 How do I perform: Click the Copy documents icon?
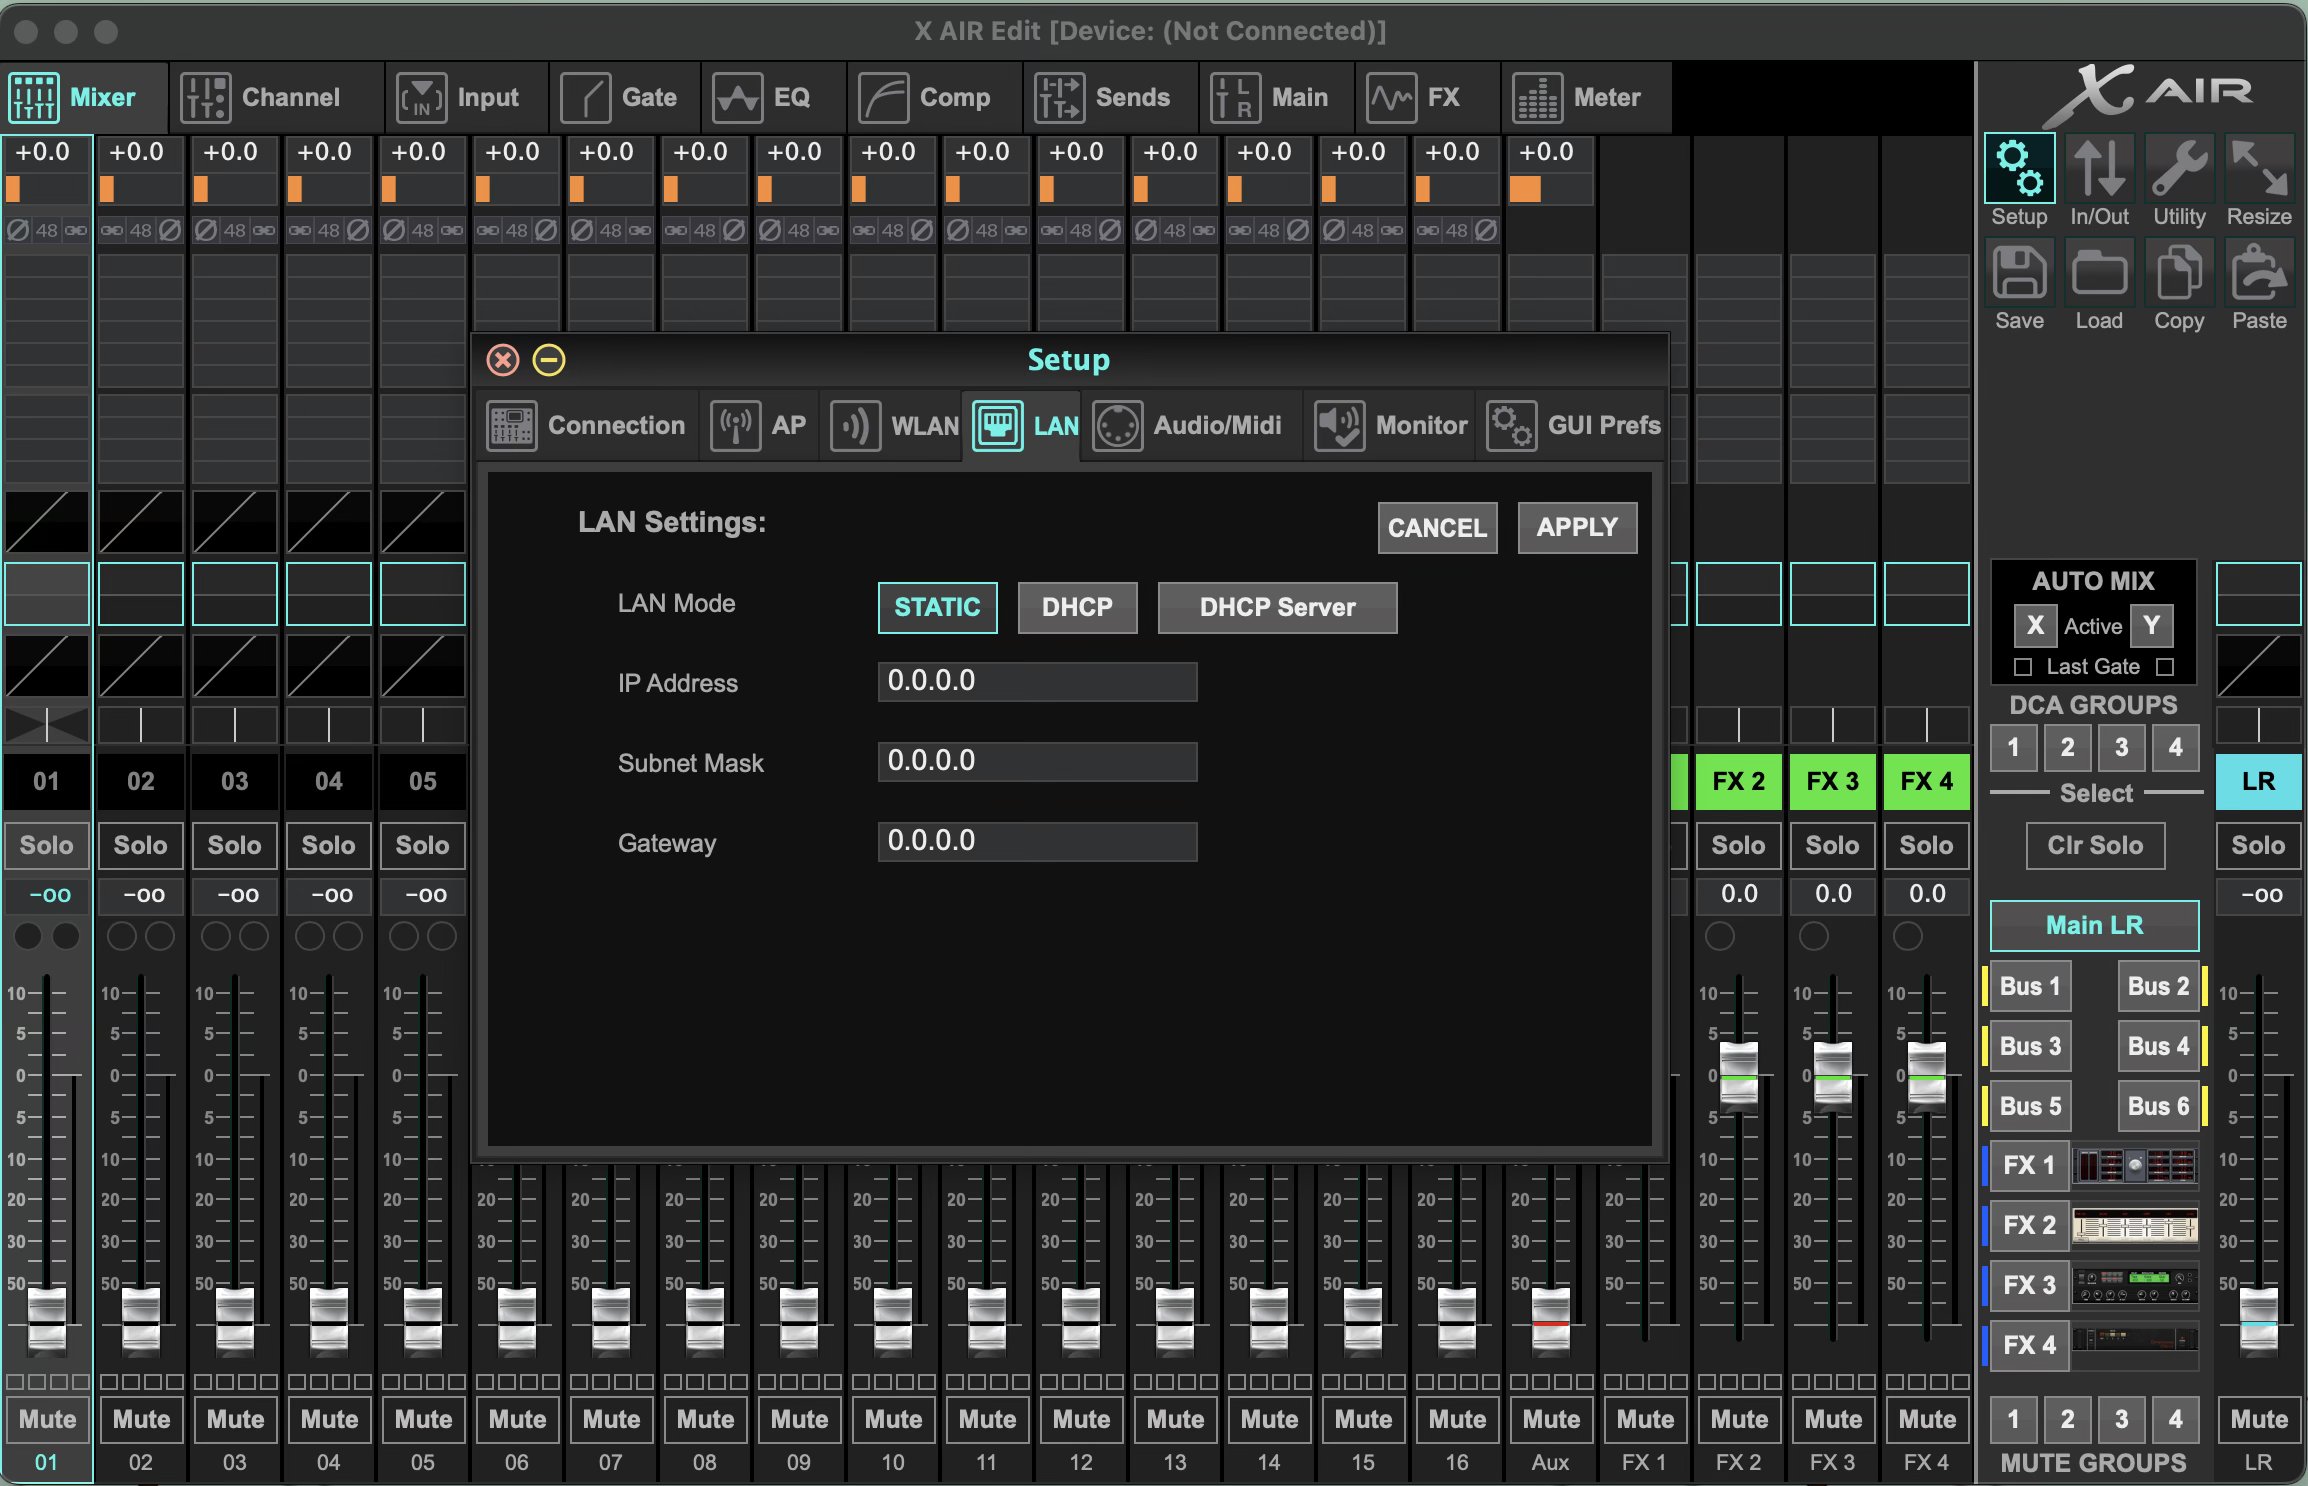(x=2179, y=273)
